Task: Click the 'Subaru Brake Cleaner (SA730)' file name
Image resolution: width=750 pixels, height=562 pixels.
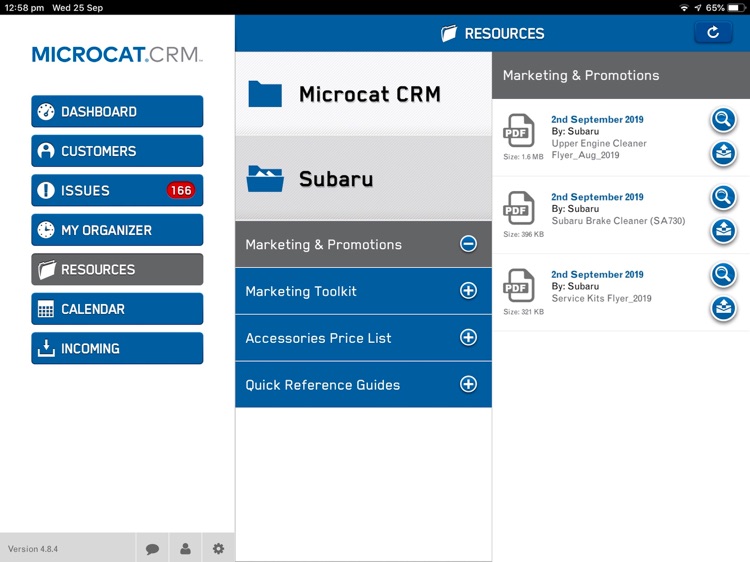Action: click(618, 220)
